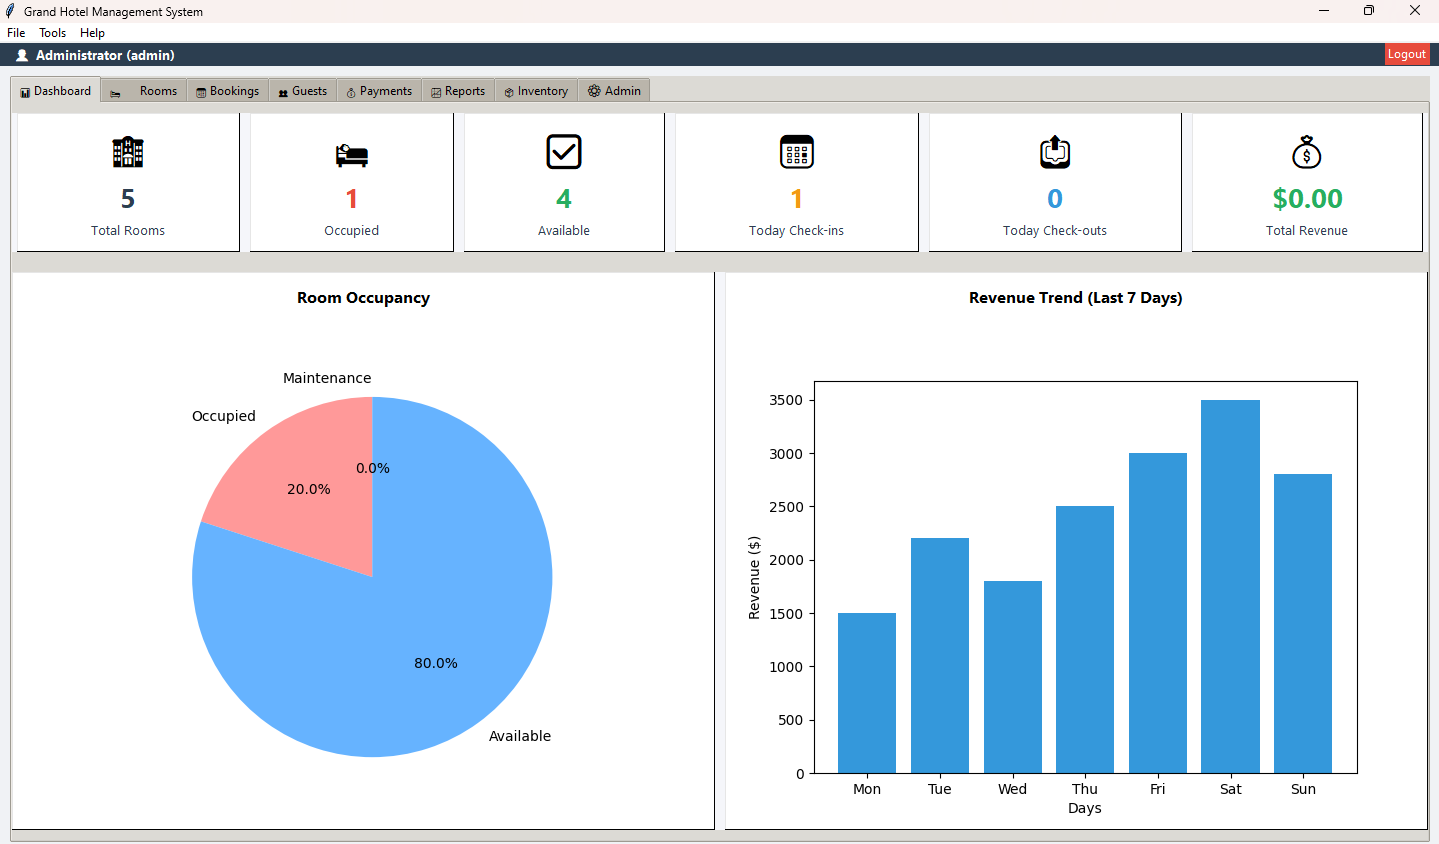
Task: Select the Guests tab
Action: click(x=302, y=91)
